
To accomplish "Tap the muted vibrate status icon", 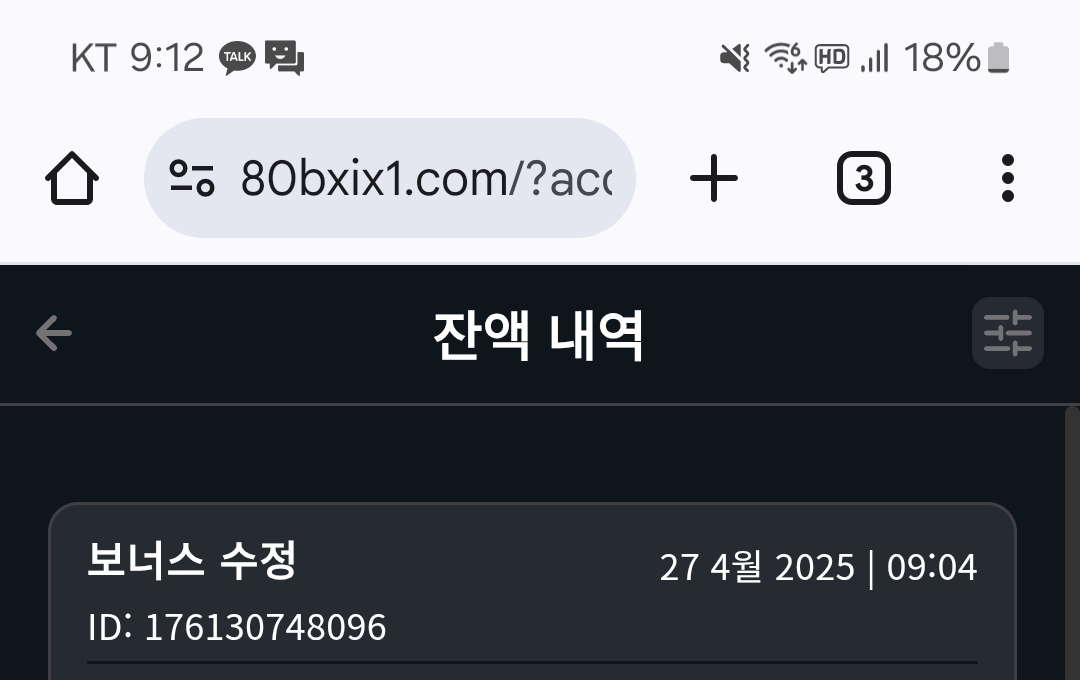I will tap(735, 58).
